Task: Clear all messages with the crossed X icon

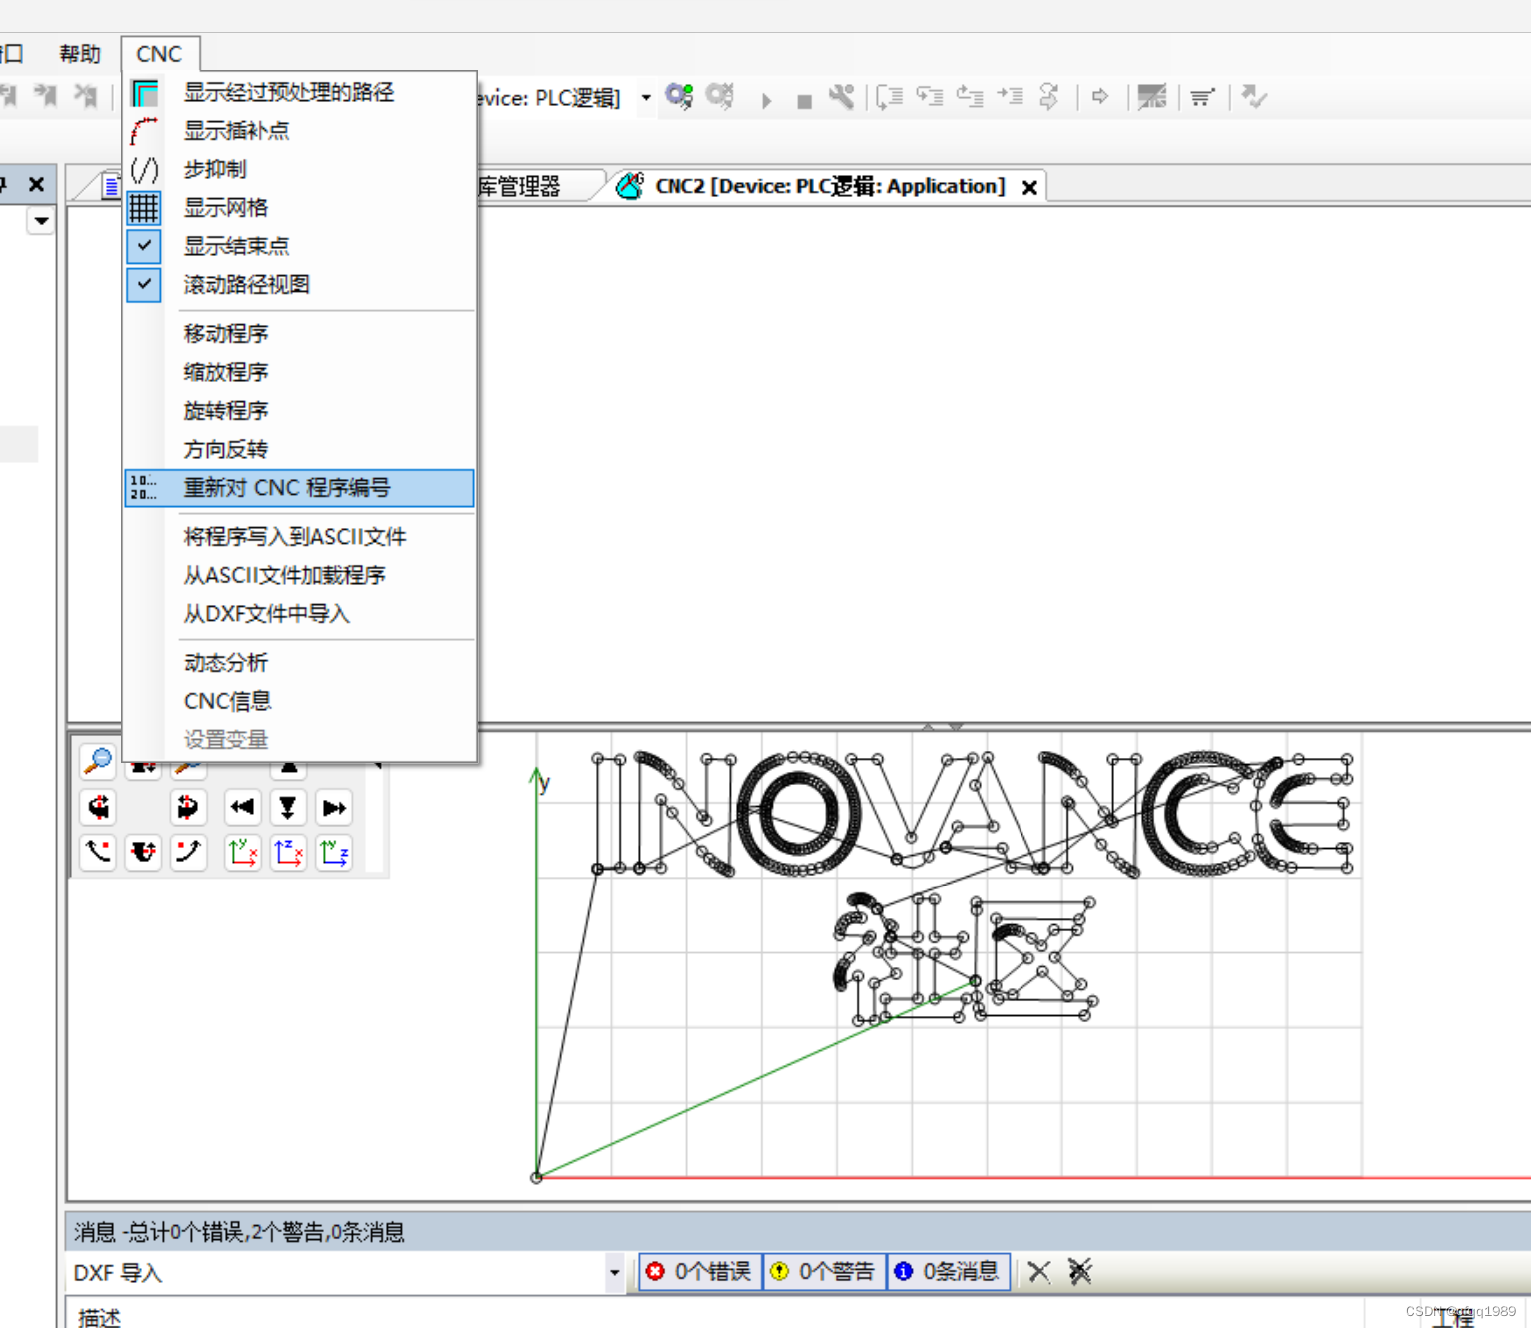Action: point(1080,1272)
